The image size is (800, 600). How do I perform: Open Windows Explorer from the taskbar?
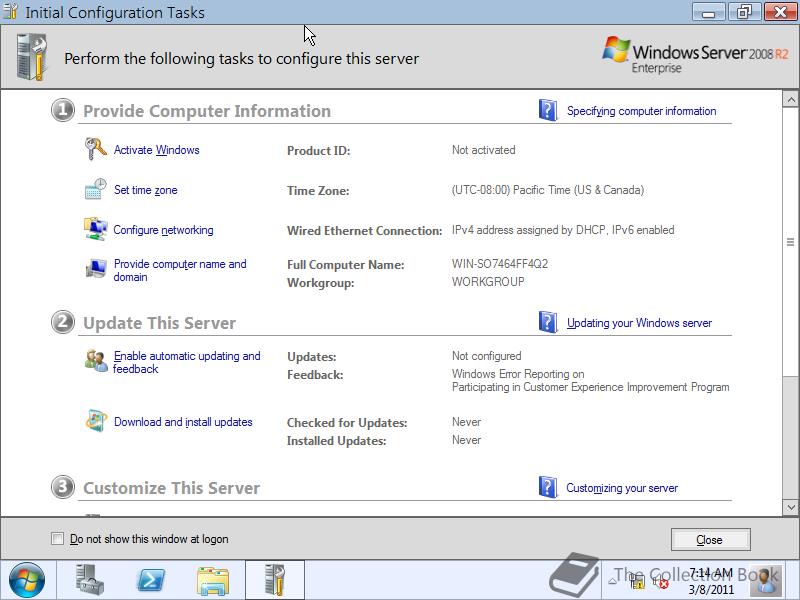(213, 581)
